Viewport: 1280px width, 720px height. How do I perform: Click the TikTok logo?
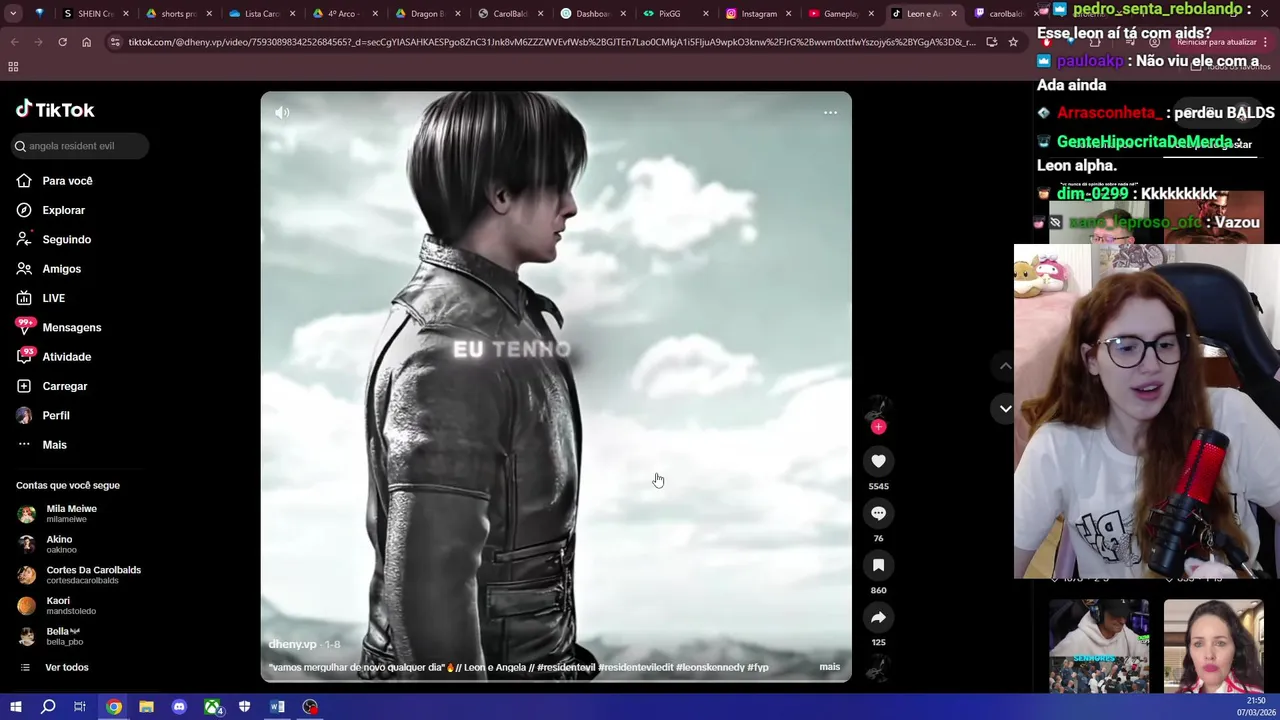pyautogui.click(x=55, y=110)
